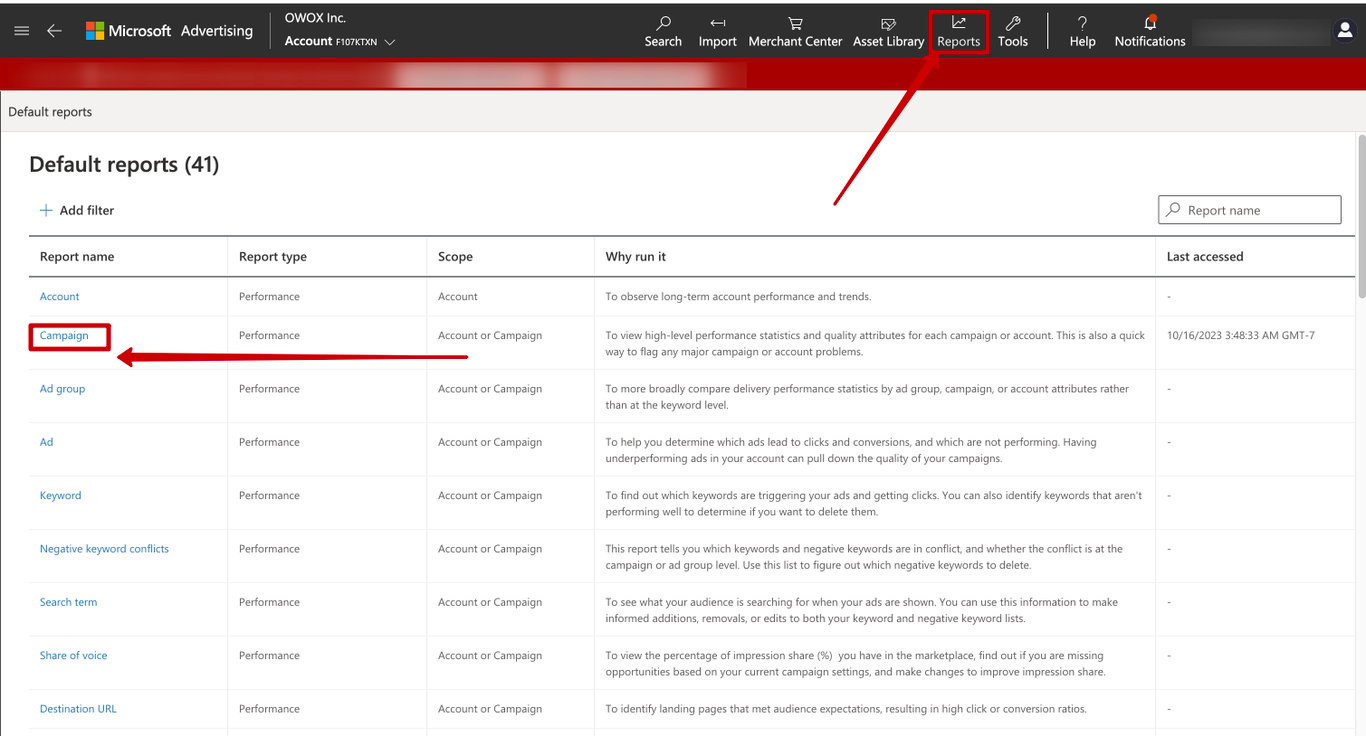Click the Last accessed column header
The width and height of the screenshot is (1366, 736).
(x=1205, y=257)
